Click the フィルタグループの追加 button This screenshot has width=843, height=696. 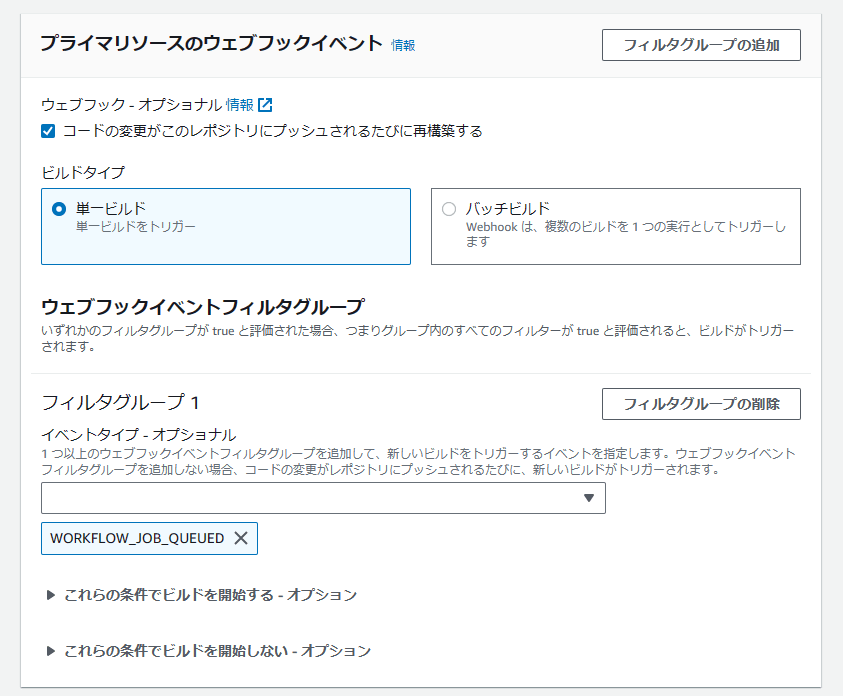coord(701,45)
